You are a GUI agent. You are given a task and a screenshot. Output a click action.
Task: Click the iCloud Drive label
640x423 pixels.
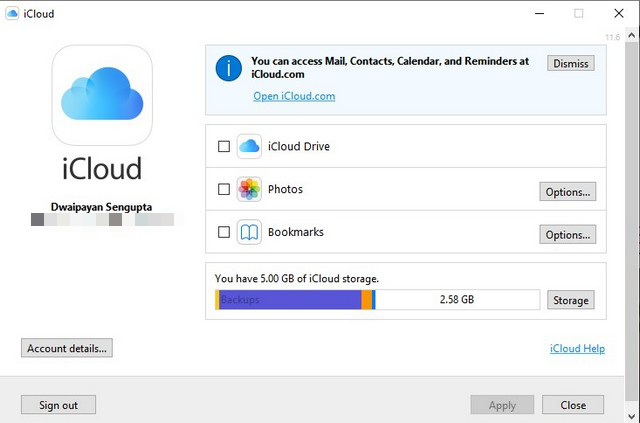[x=299, y=146]
